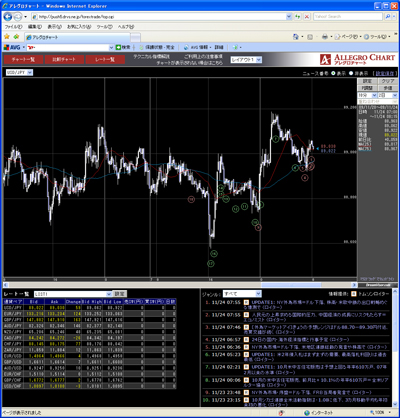Click the Add to Favorites star-plus icon
The width and height of the screenshot is (400, 418).
point(16,37)
